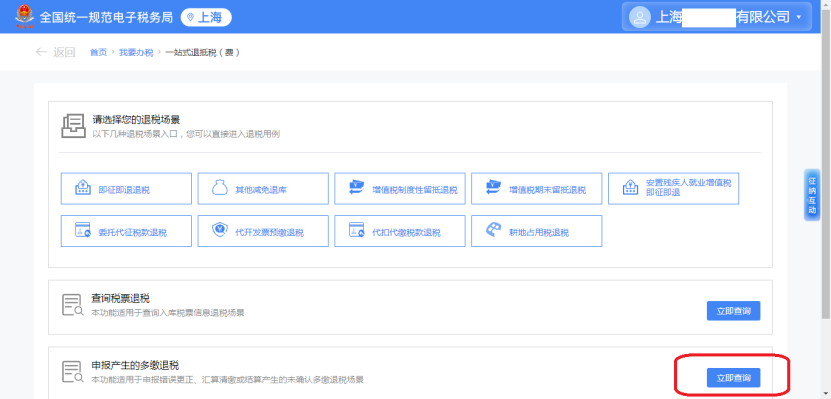Click the 代扣代缴税款退税 icon
Viewport: 831px width, 399px height.
click(x=356, y=230)
